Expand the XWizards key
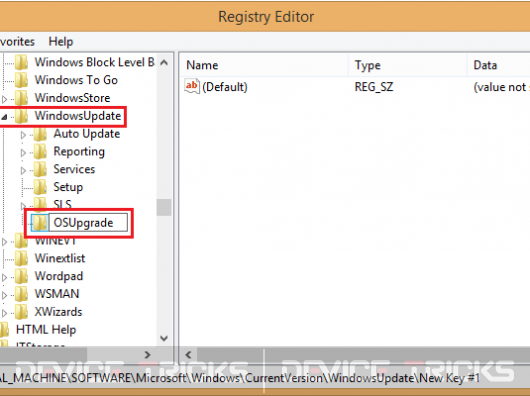This screenshot has height=396, width=530. tap(5, 313)
